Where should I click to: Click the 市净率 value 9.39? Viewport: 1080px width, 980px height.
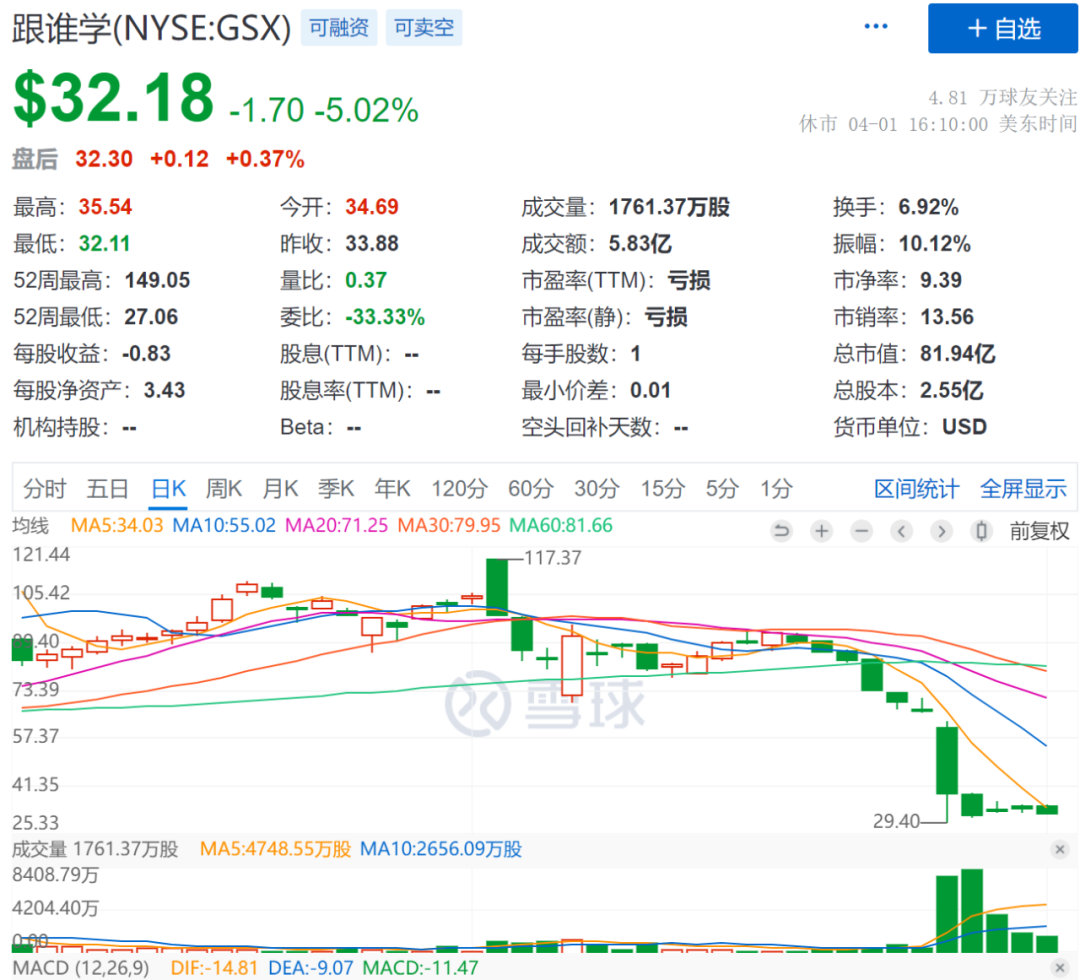click(941, 280)
